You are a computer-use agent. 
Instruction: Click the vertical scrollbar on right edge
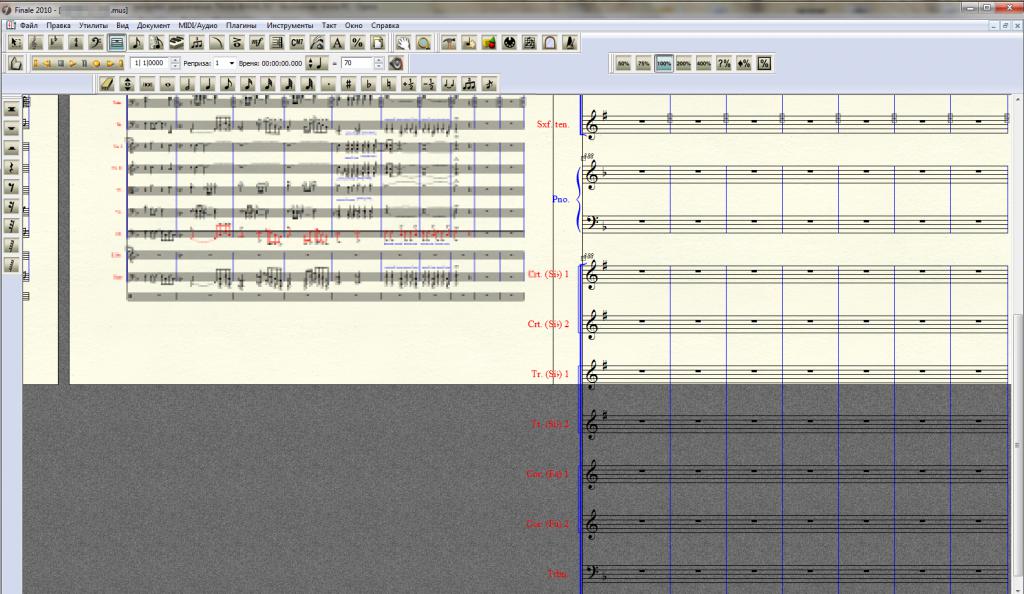(x=1018, y=350)
